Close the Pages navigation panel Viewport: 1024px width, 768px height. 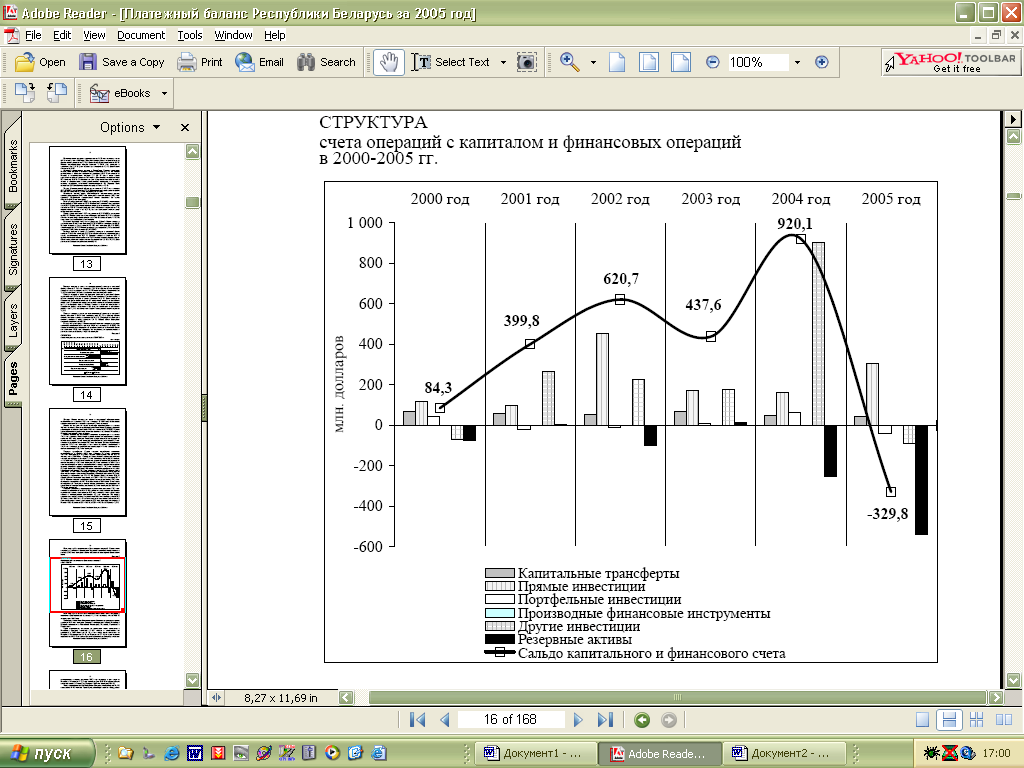click(185, 127)
